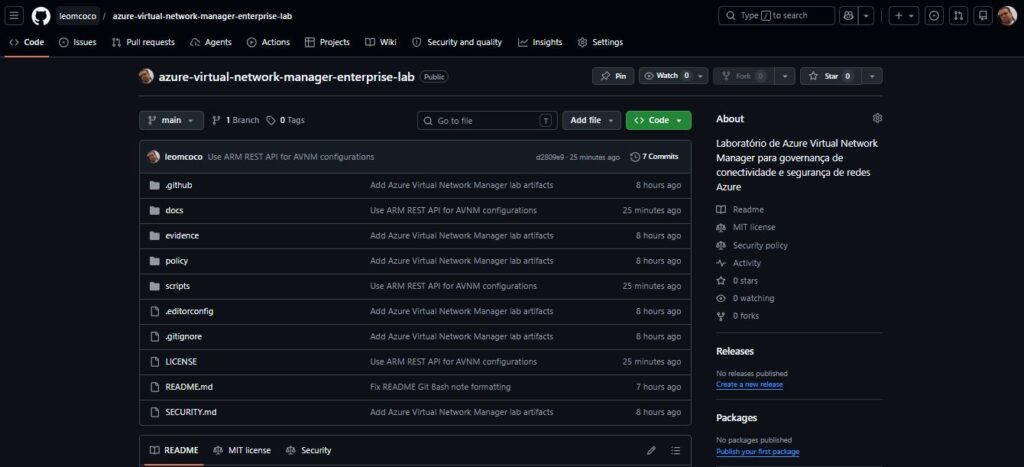Open the Security policy sidebar link
1024x467 pixels.
752,246
